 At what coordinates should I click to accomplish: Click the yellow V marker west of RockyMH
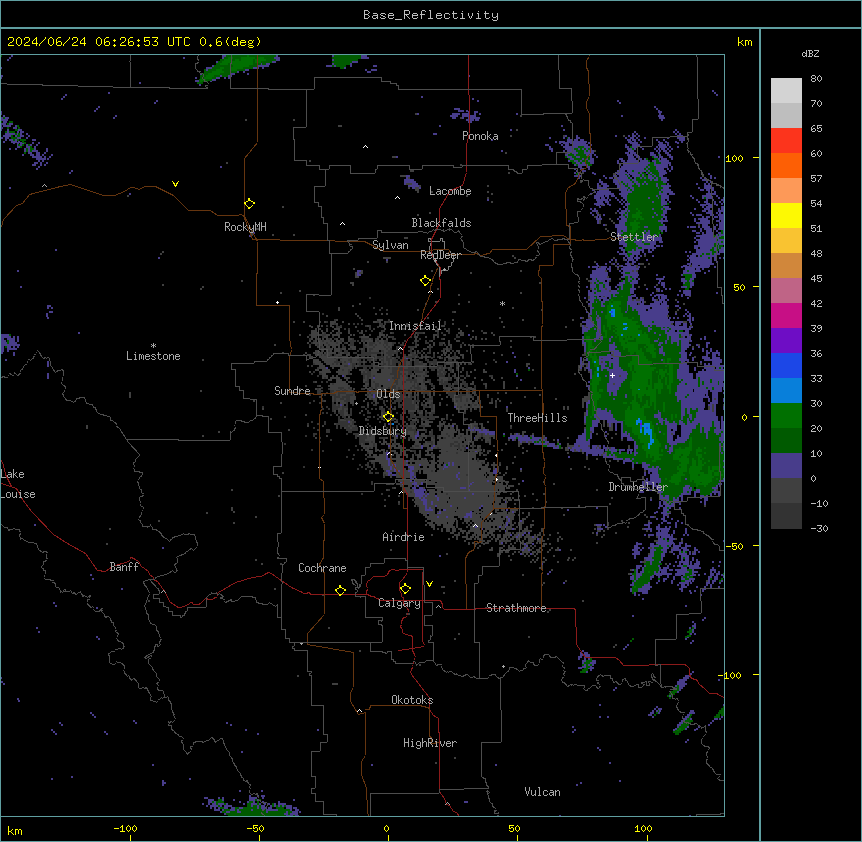coord(175,184)
